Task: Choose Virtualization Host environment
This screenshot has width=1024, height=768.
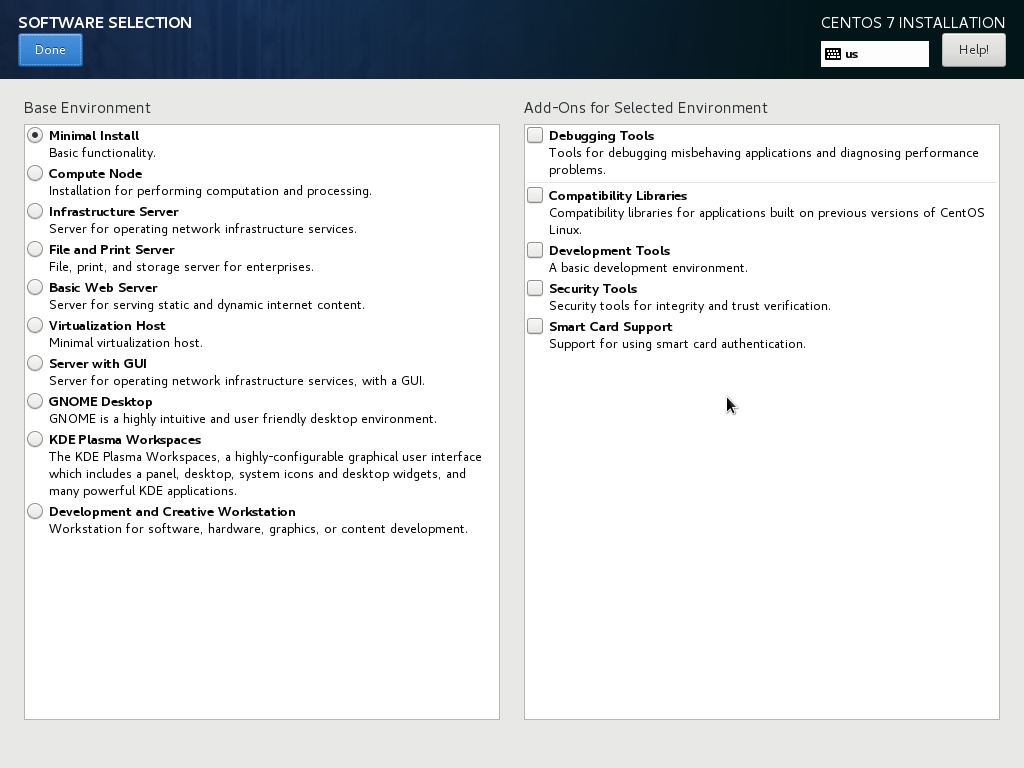Action: pos(35,325)
